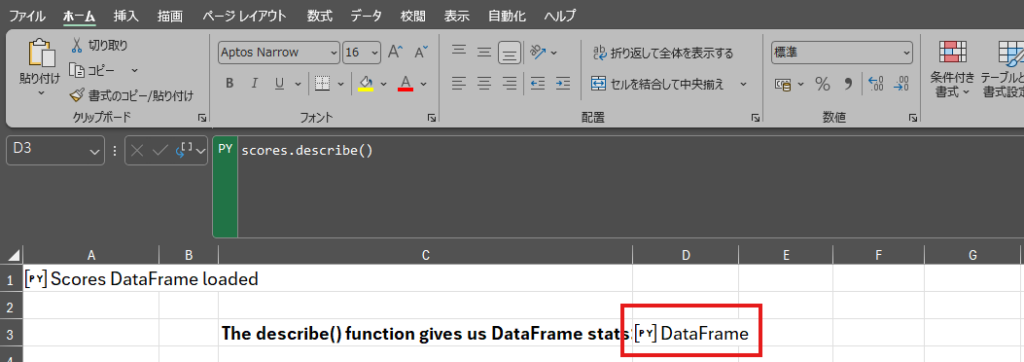Align text right horizontally
The width and height of the screenshot is (1024, 362).
click(x=509, y=83)
